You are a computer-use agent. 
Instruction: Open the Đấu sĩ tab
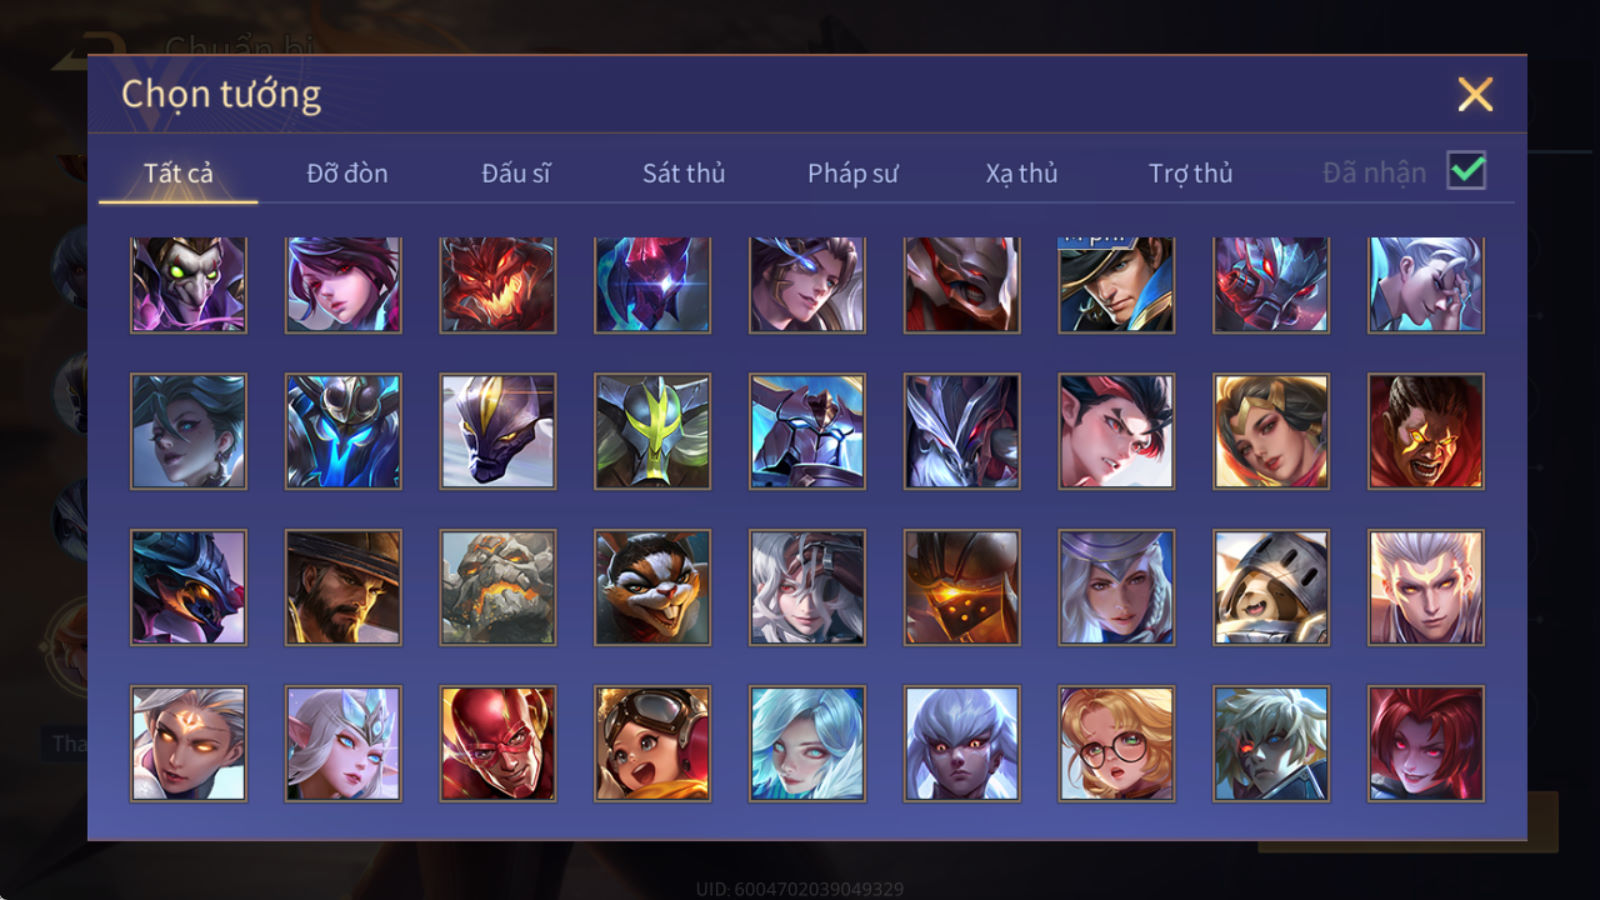pyautogui.click(x=516, y=173)
